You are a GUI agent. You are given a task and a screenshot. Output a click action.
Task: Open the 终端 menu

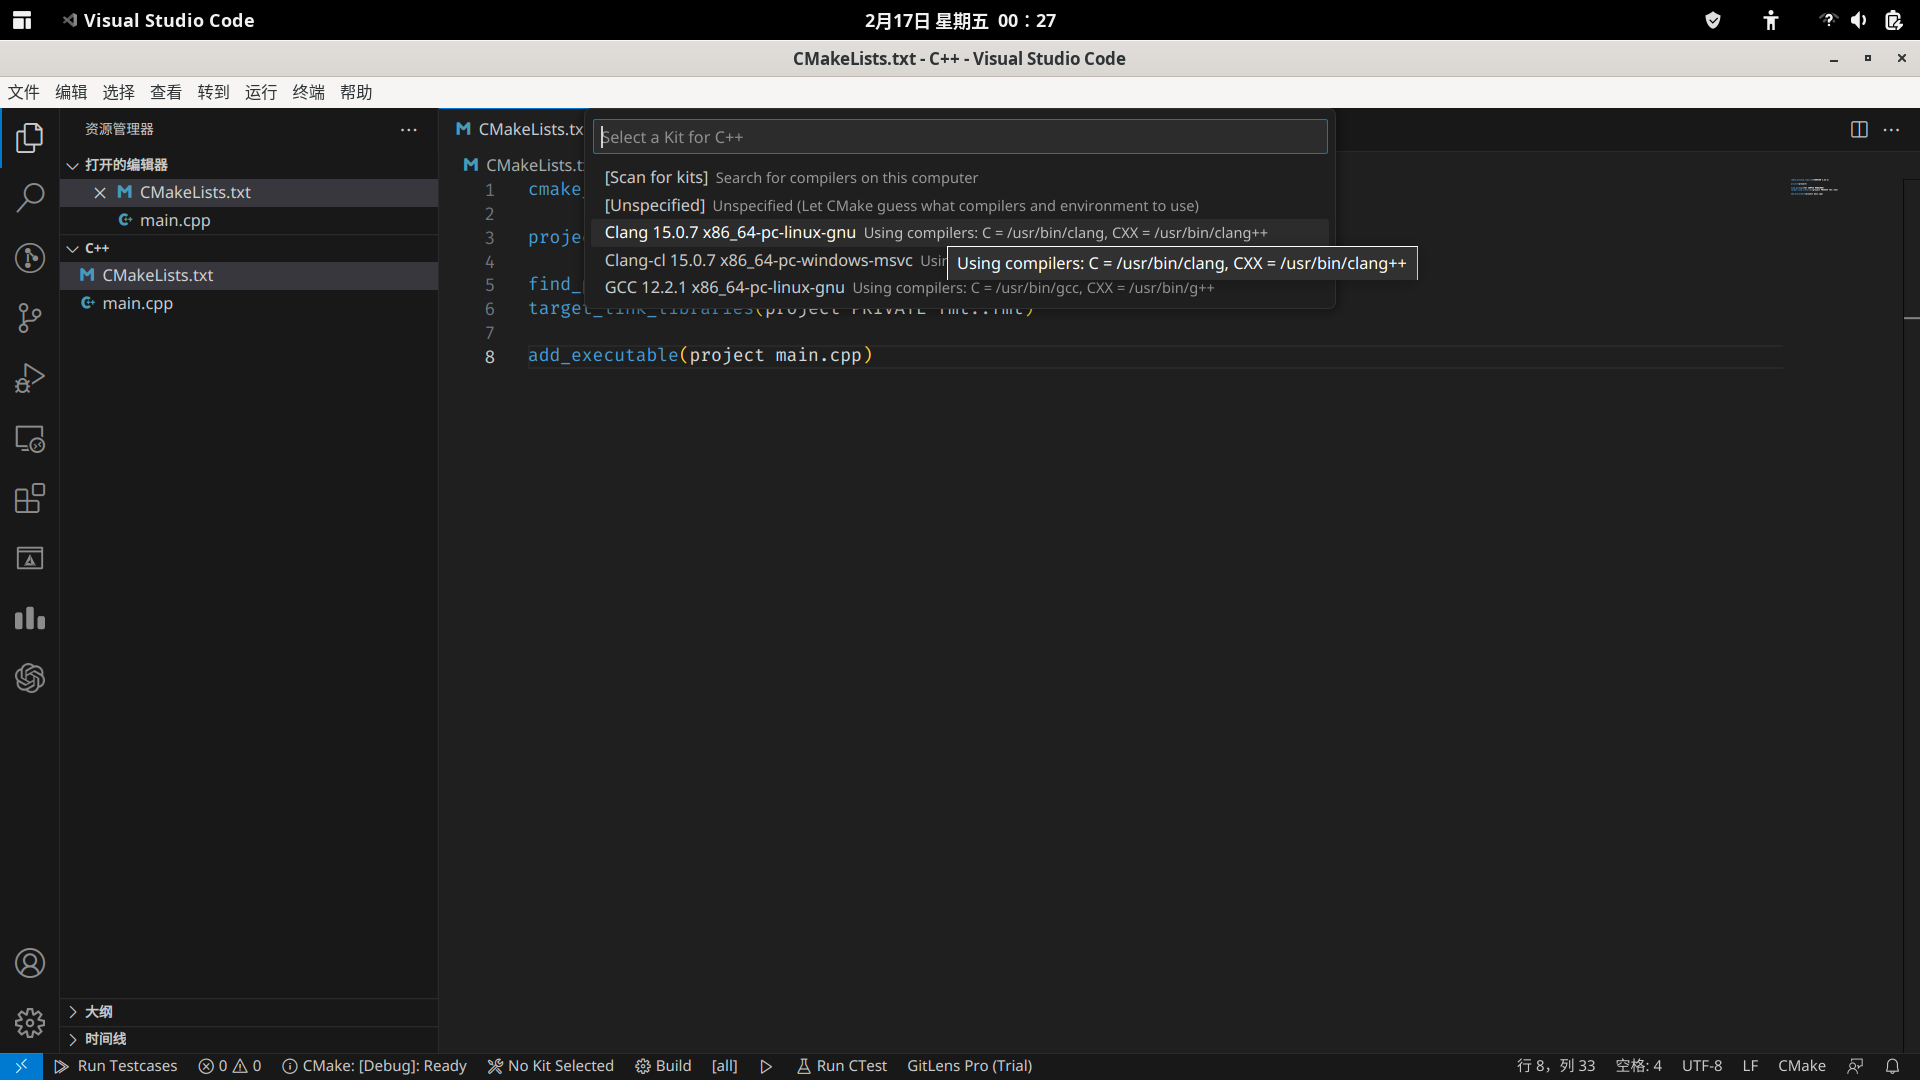[308, 92]
